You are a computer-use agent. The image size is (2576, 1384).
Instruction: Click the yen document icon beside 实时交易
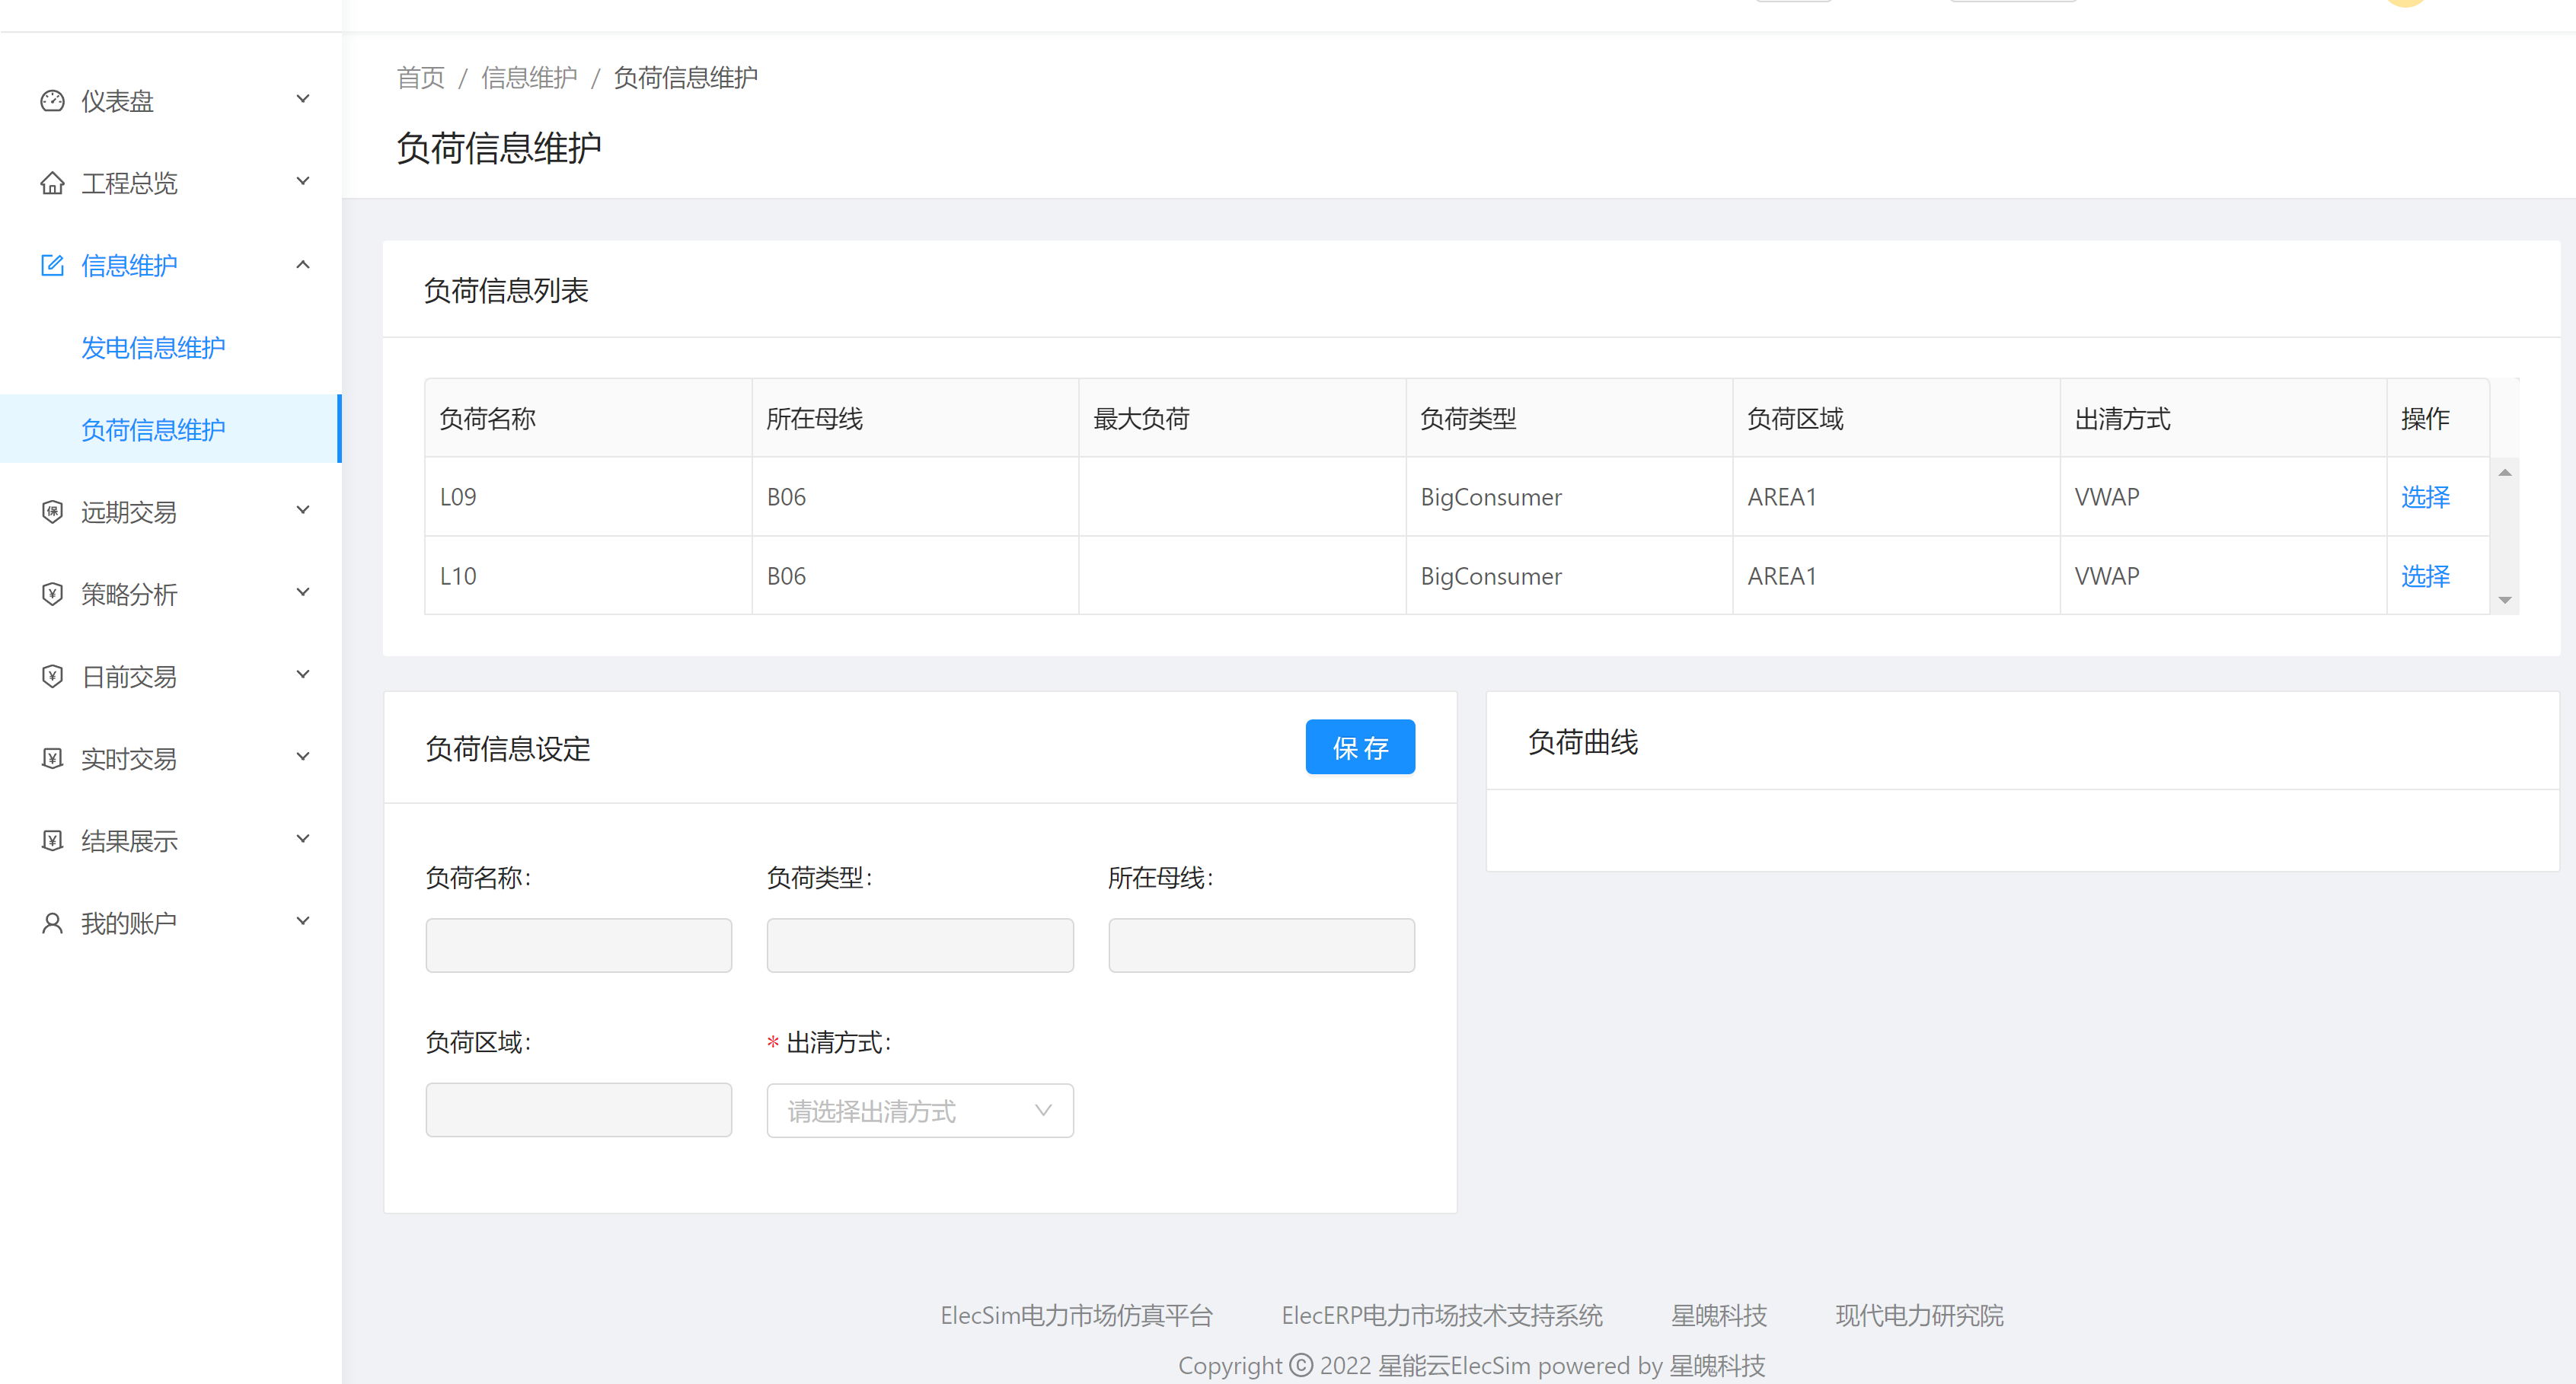[x=52, y=758]
